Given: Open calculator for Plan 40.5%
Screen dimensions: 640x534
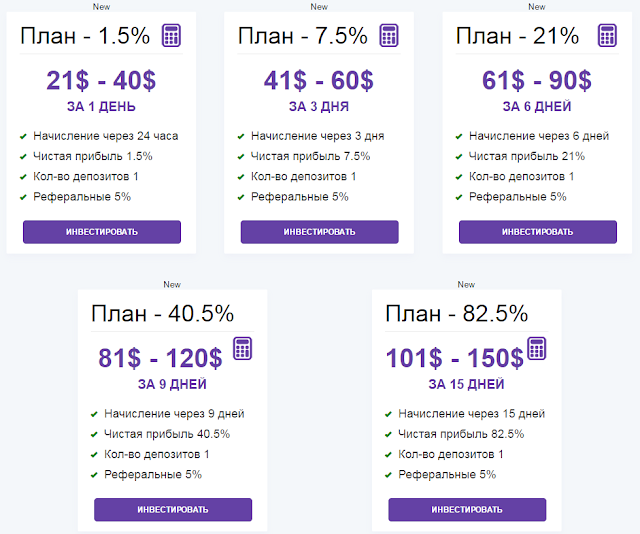Looking at the screenshot, I should (242, 349).
